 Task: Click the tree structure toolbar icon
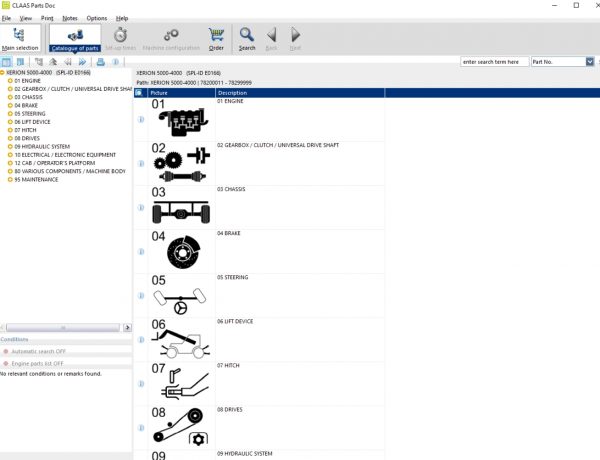pyautogui.click(x=39, y=62)
